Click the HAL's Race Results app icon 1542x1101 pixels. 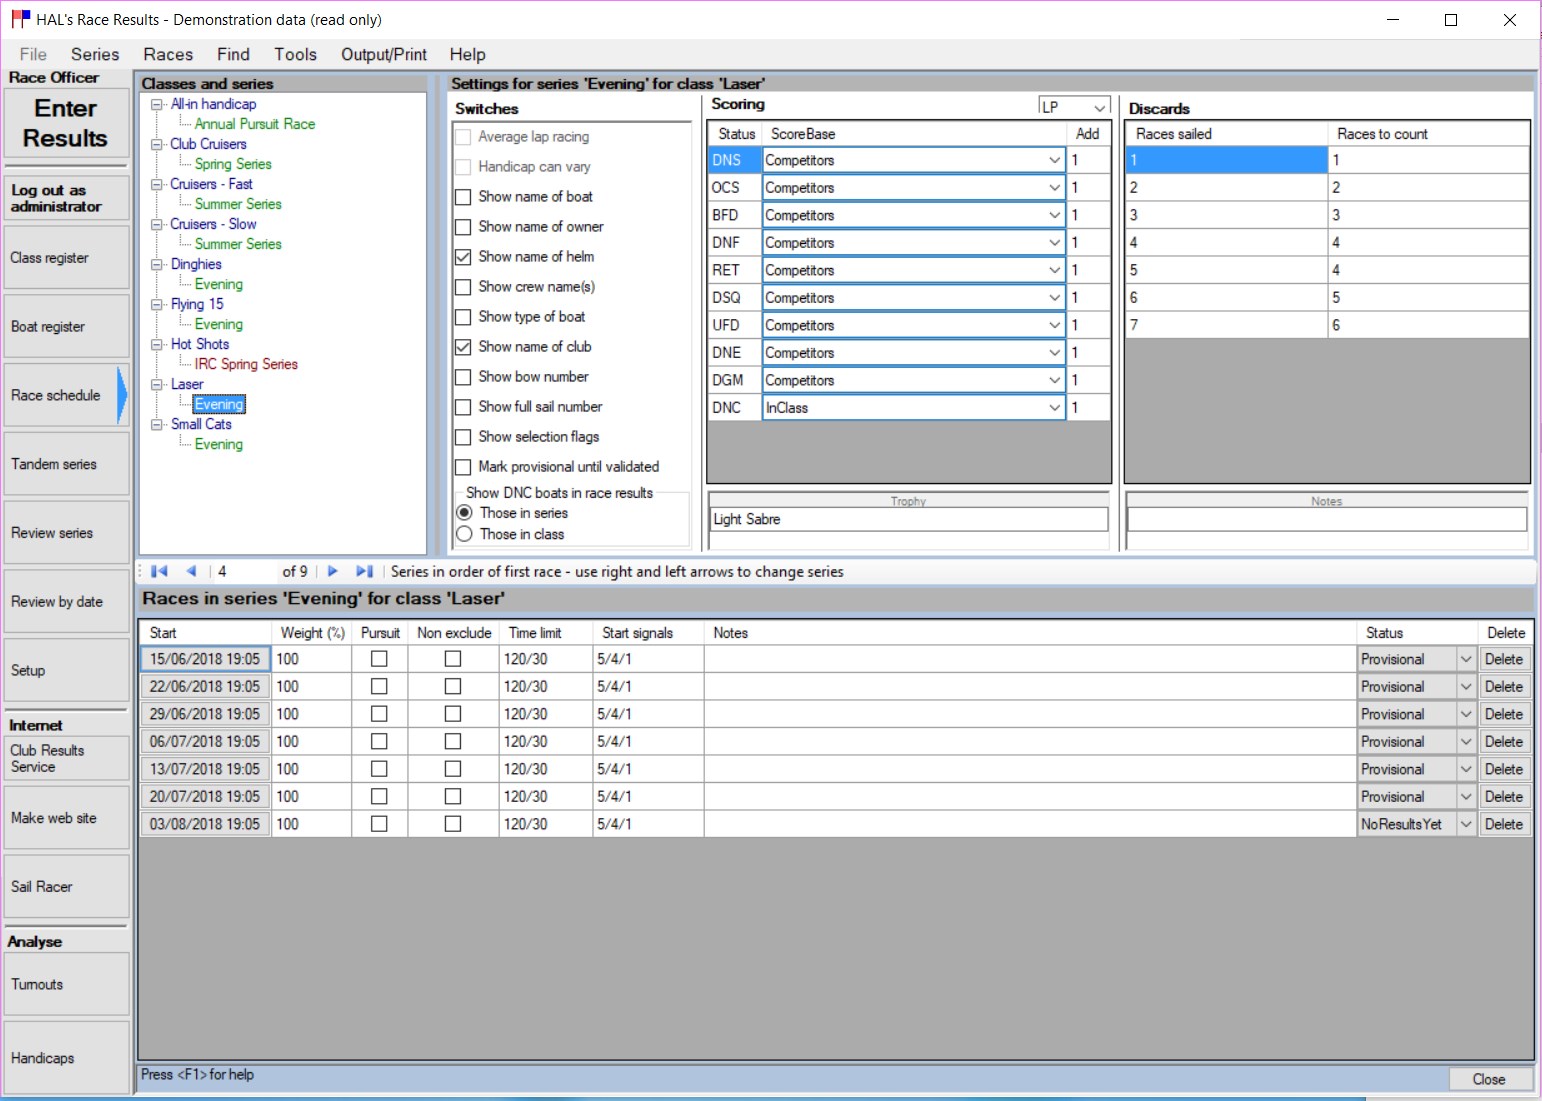[x=20, y=19]
